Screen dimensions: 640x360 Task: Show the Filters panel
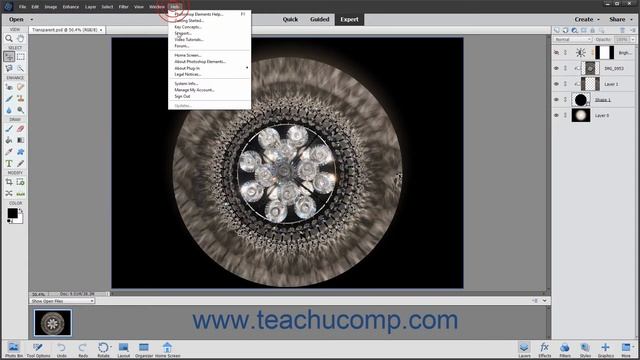coord(565,350)
